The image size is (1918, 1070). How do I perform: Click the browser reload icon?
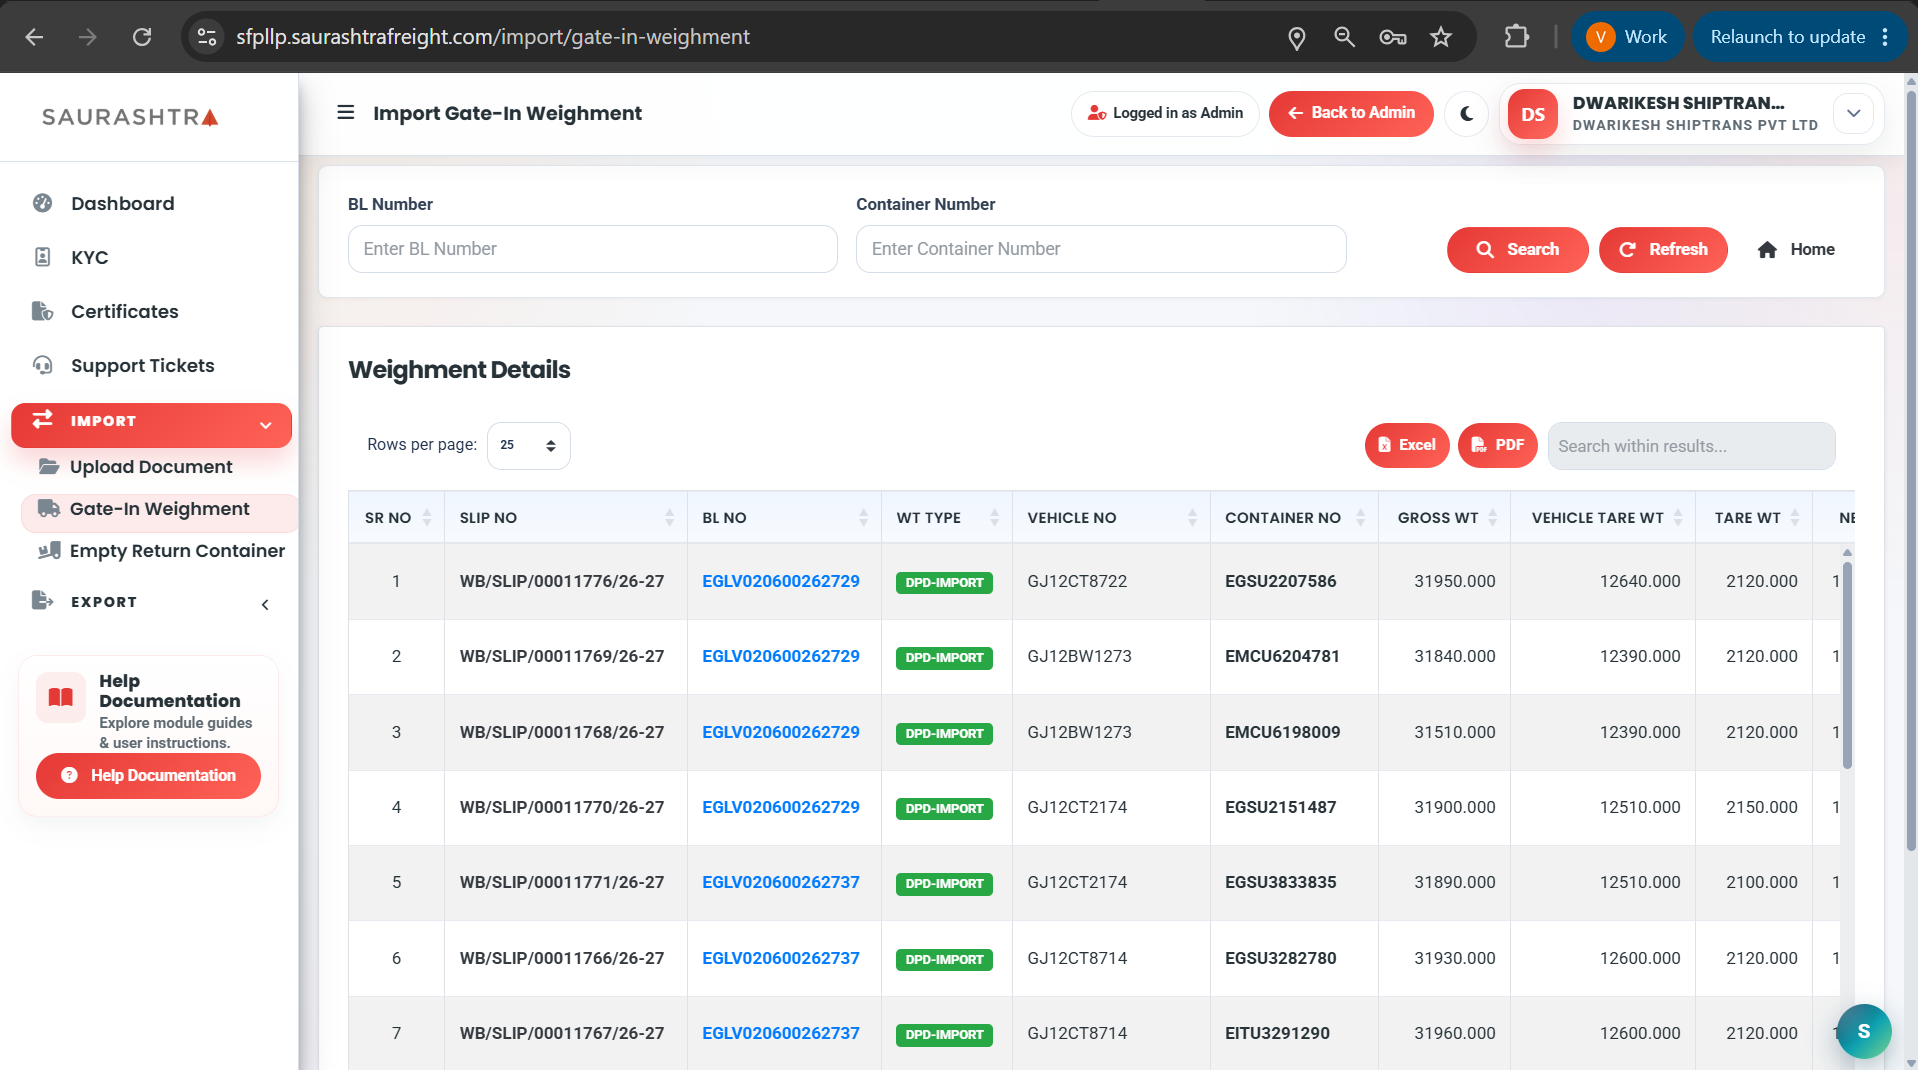[x=142, y=37]
